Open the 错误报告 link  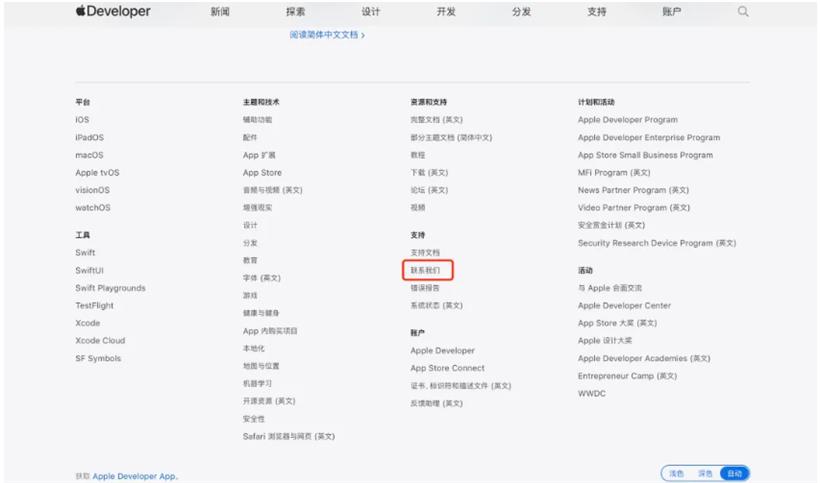(x=425, y=288)
